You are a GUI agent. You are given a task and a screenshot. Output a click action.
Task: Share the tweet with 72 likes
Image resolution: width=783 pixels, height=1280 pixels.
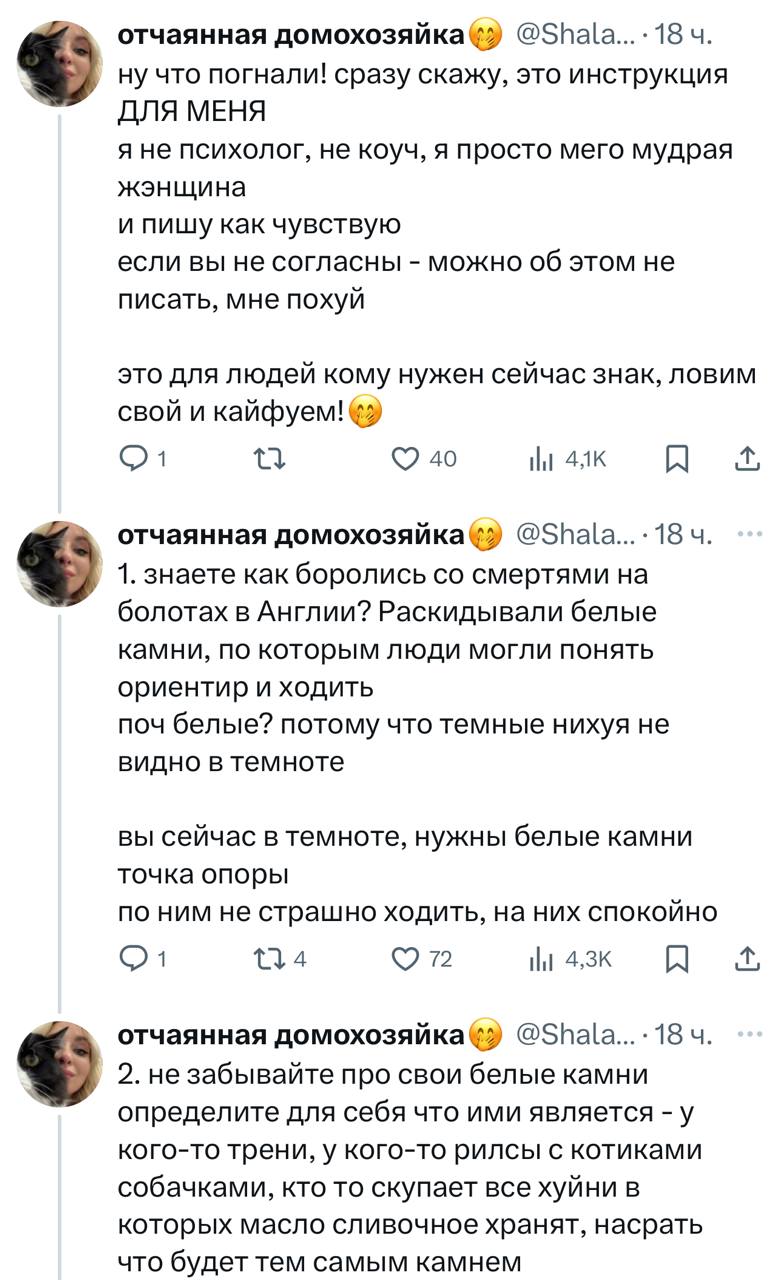746,959
